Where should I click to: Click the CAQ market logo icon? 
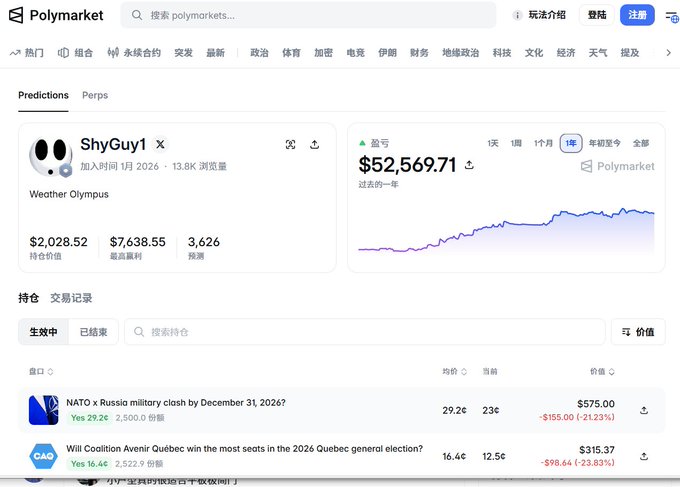[43, 456]
